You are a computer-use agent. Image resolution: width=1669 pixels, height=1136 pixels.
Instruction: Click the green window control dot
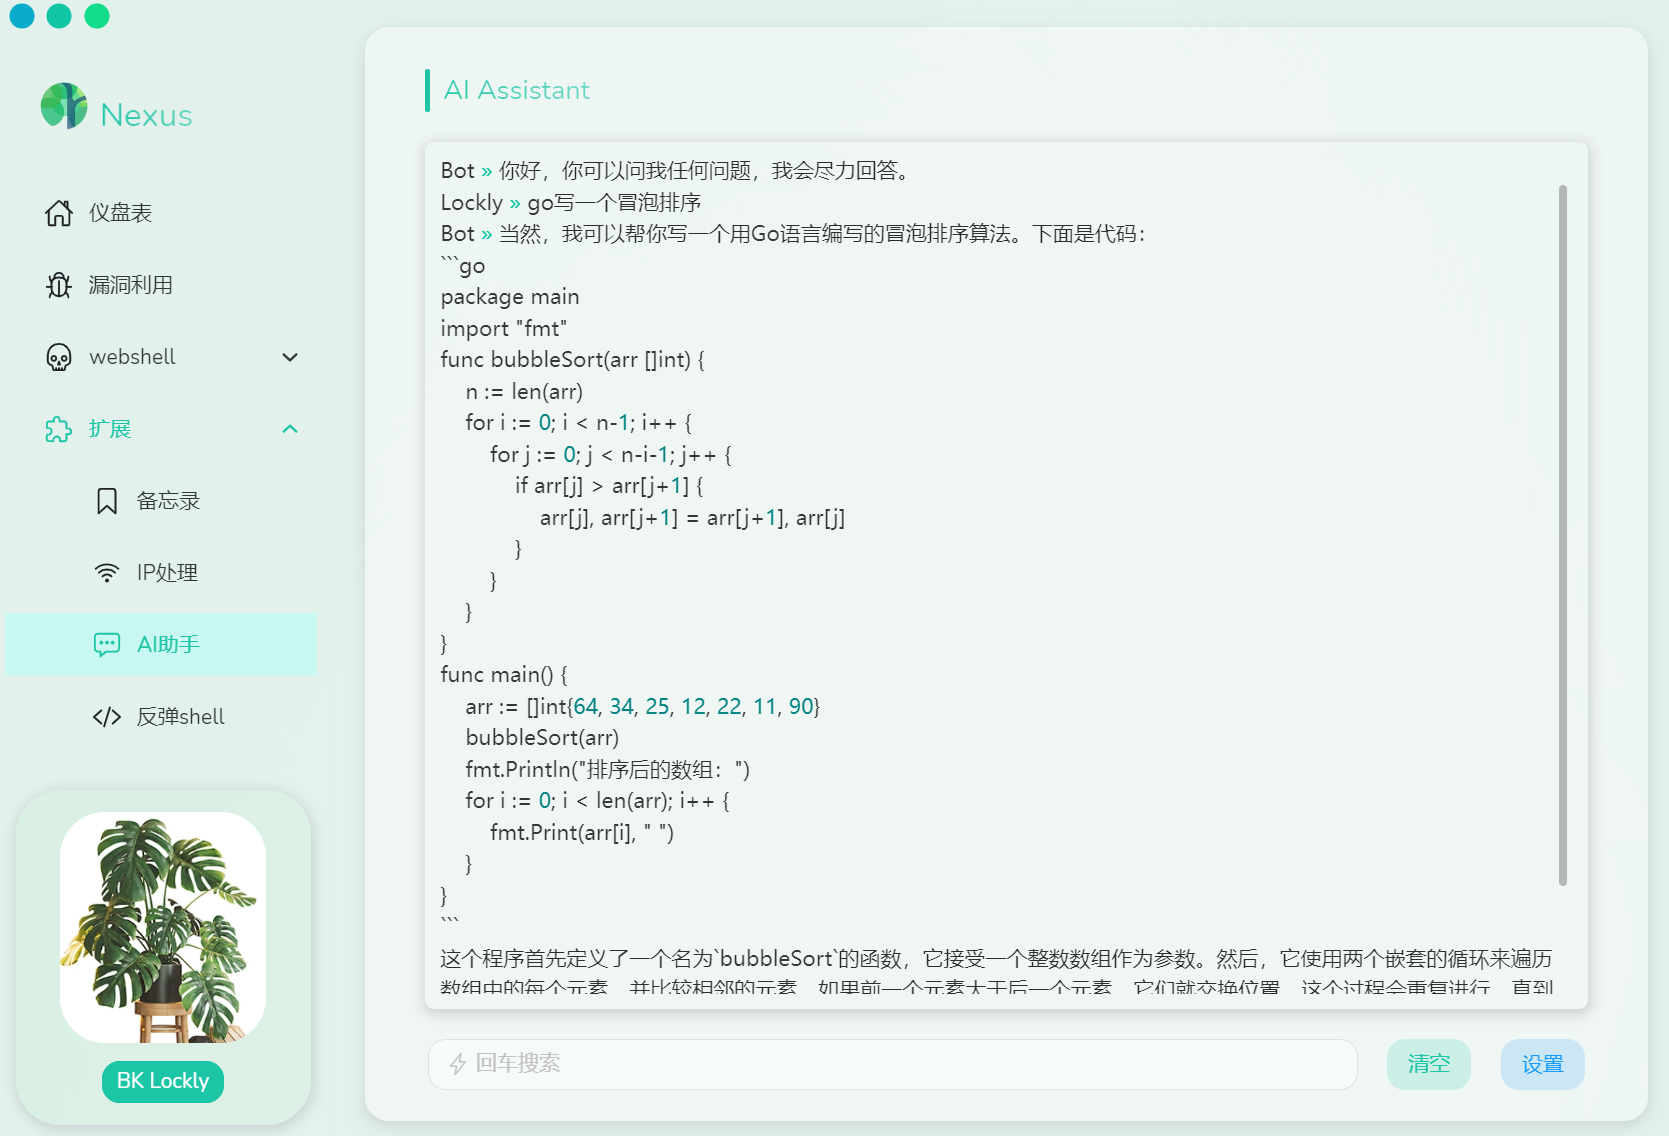pyautogui.click(x=97, y=15)
